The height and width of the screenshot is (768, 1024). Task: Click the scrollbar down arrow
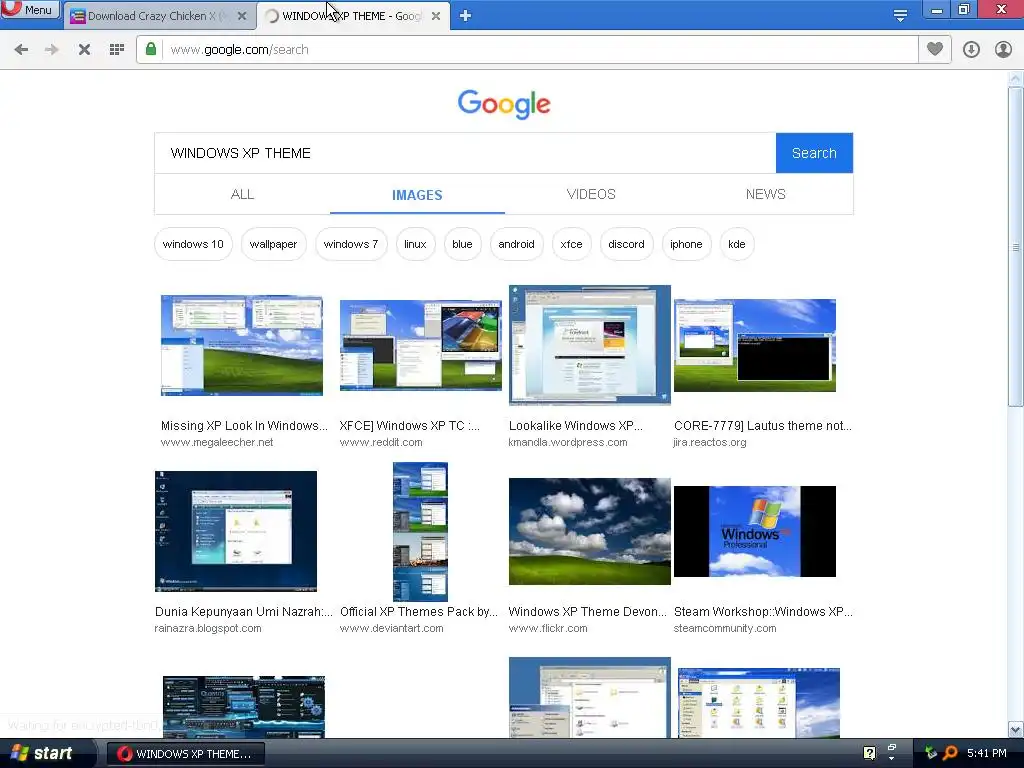1016,729
